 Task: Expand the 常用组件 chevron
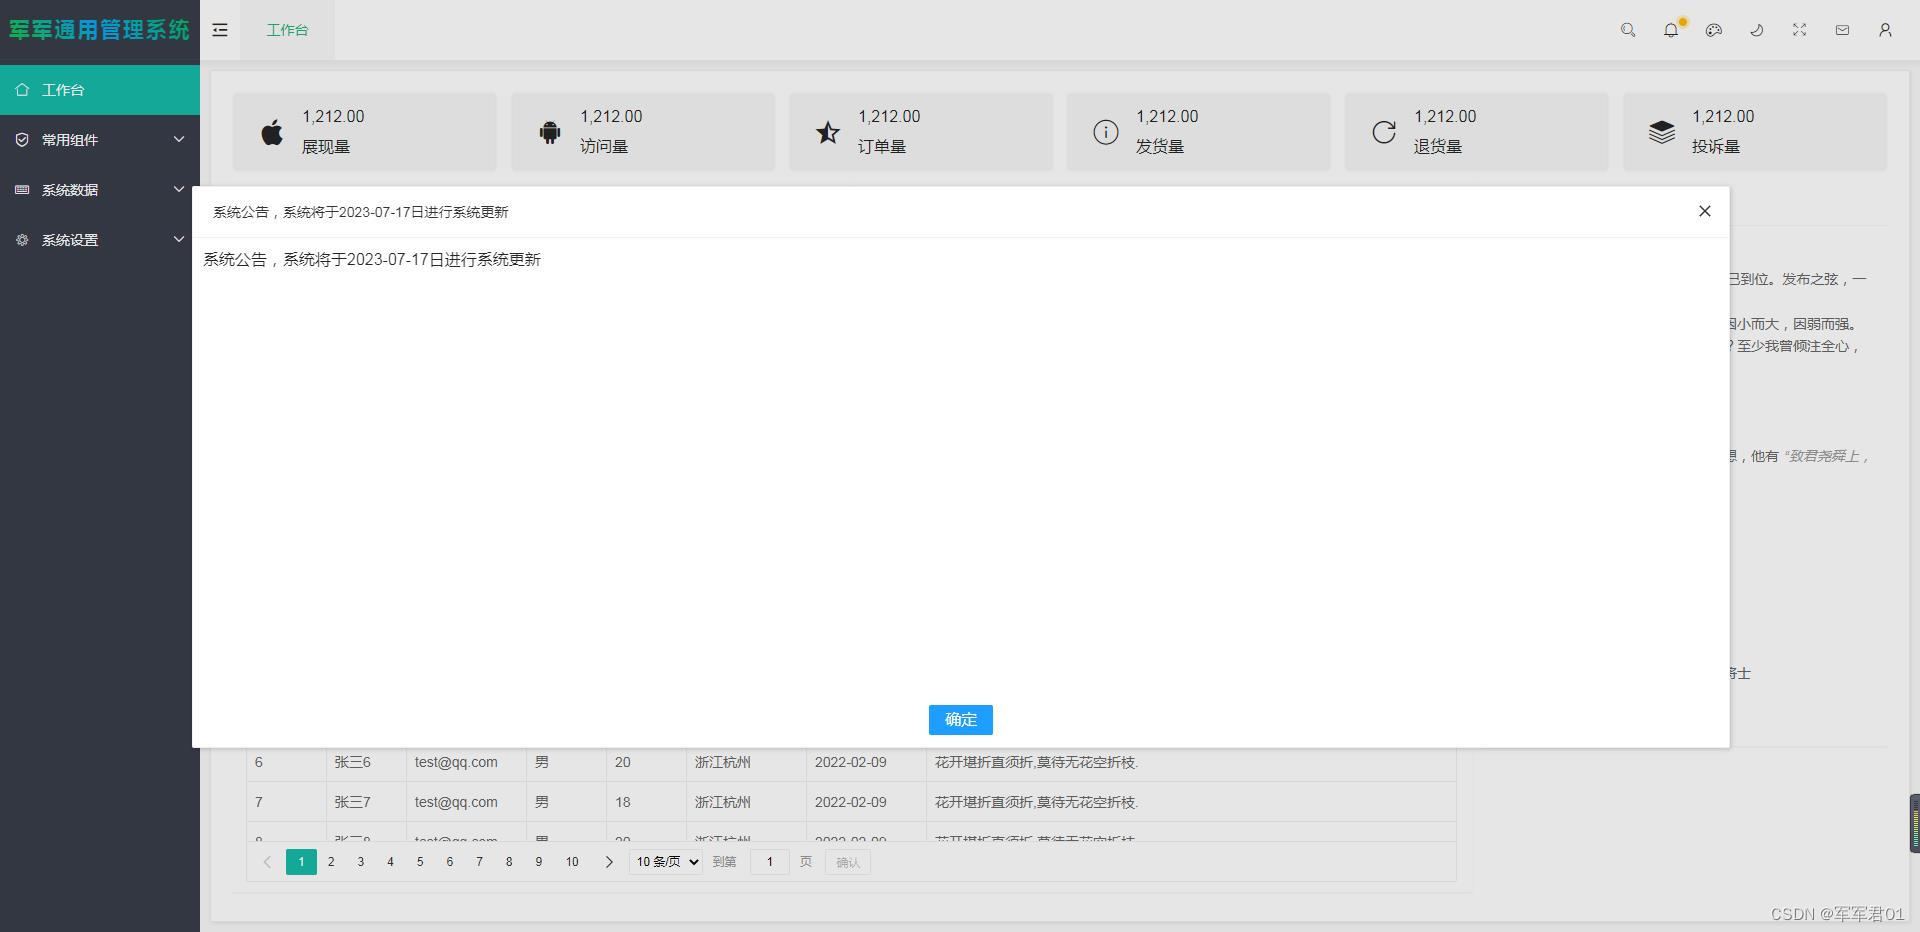pos(179,139)
